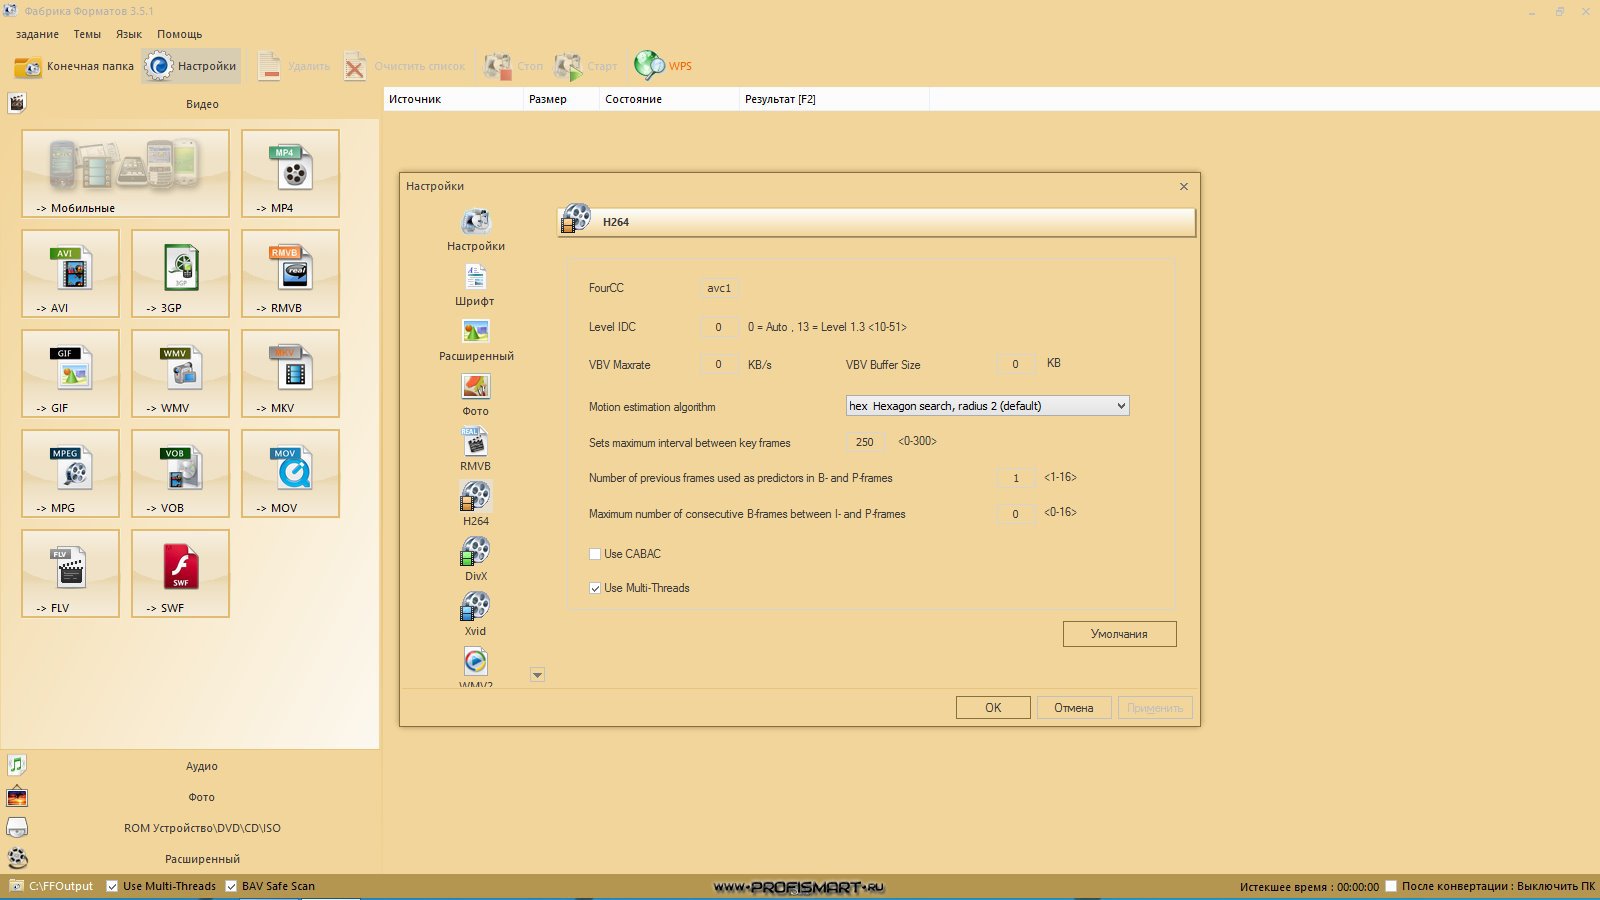Screen dimensions: 1600x900
Task: Open the Xvid codec settings section
Action: coord(475,615)
